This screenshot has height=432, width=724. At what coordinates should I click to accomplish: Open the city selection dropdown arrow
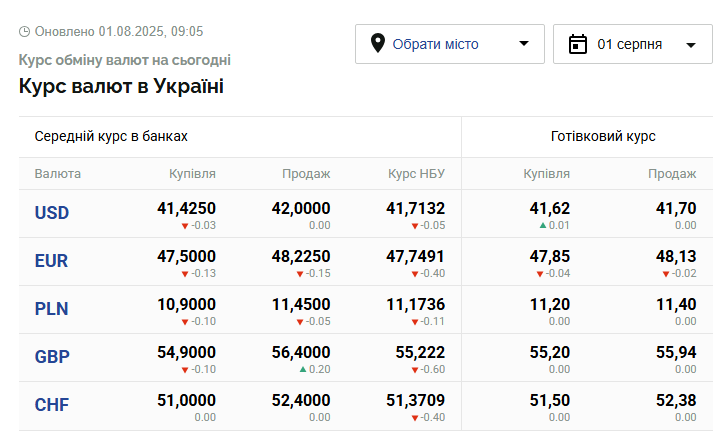pos(524,44)
